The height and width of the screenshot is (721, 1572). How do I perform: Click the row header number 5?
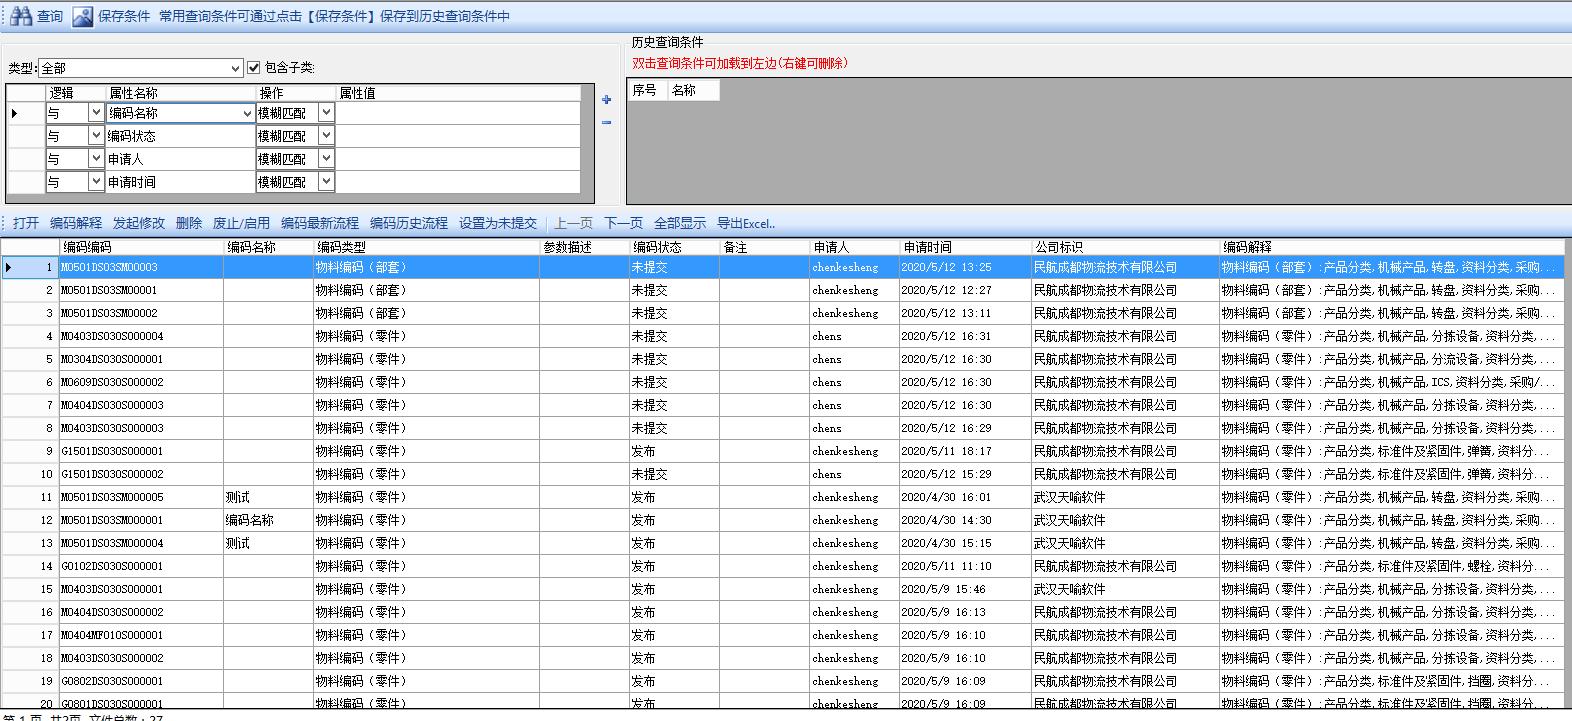30,359
